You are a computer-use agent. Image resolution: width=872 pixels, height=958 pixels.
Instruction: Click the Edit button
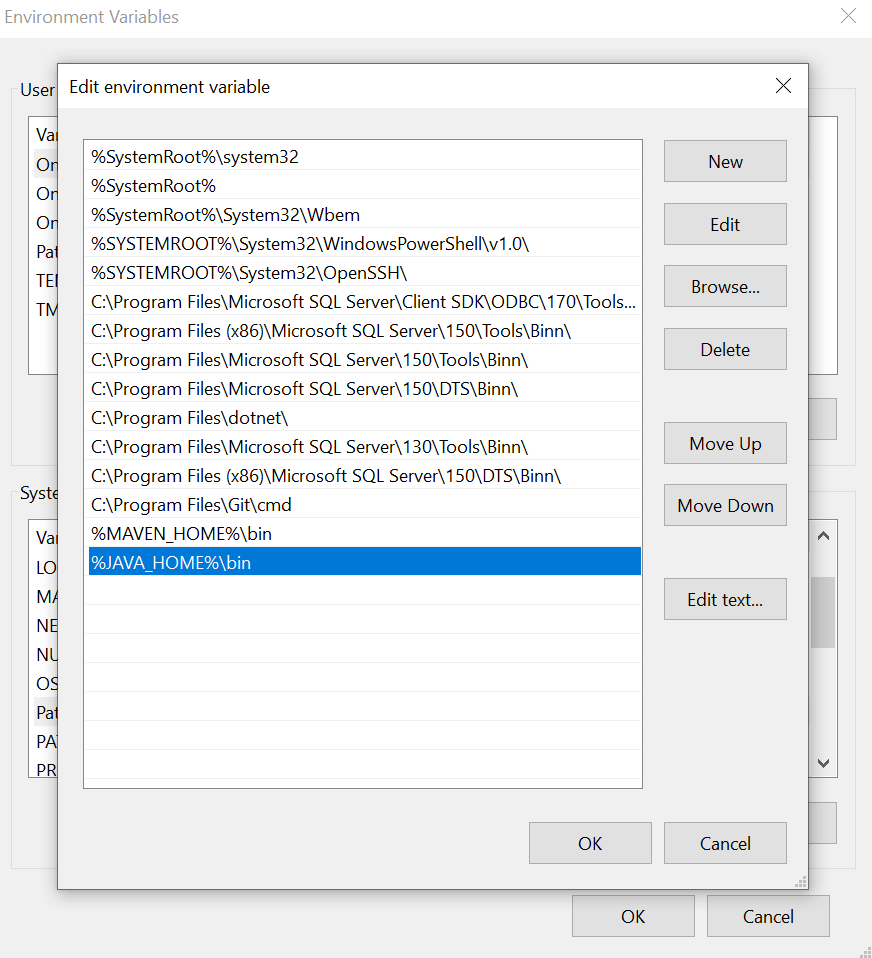click(725, 224)
